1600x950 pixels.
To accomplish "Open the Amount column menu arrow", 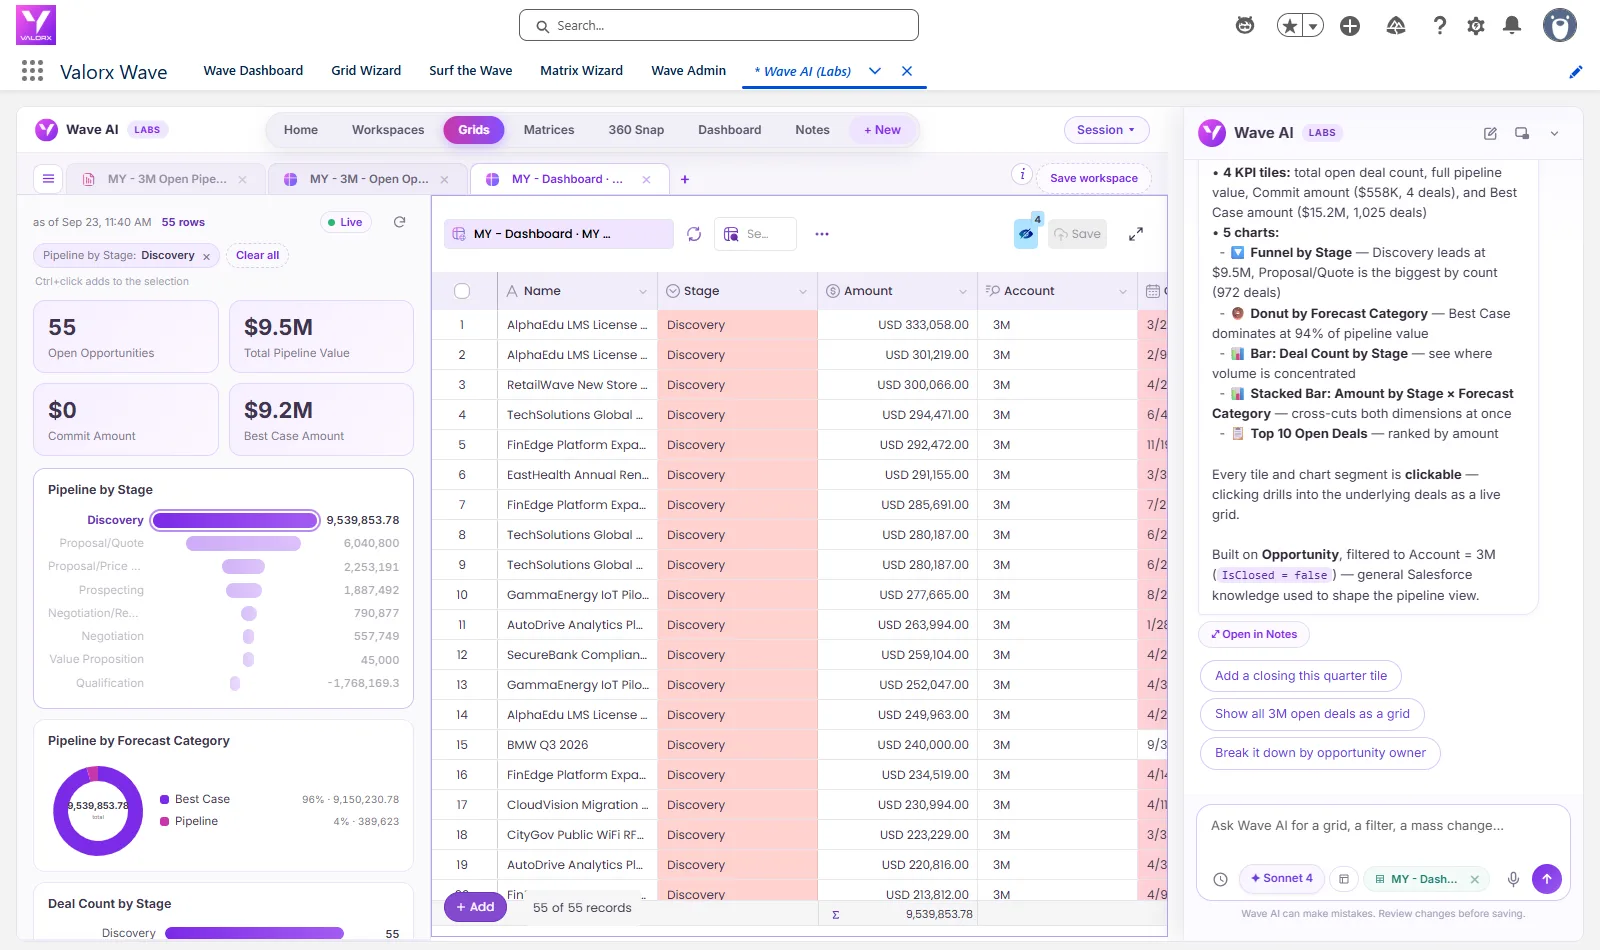I will tap(962, 292).
